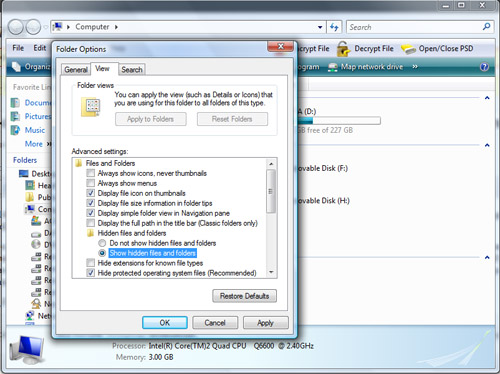Select Show hidden files and folders radio
Screen dimensions: 500x374
coord(102,253)
